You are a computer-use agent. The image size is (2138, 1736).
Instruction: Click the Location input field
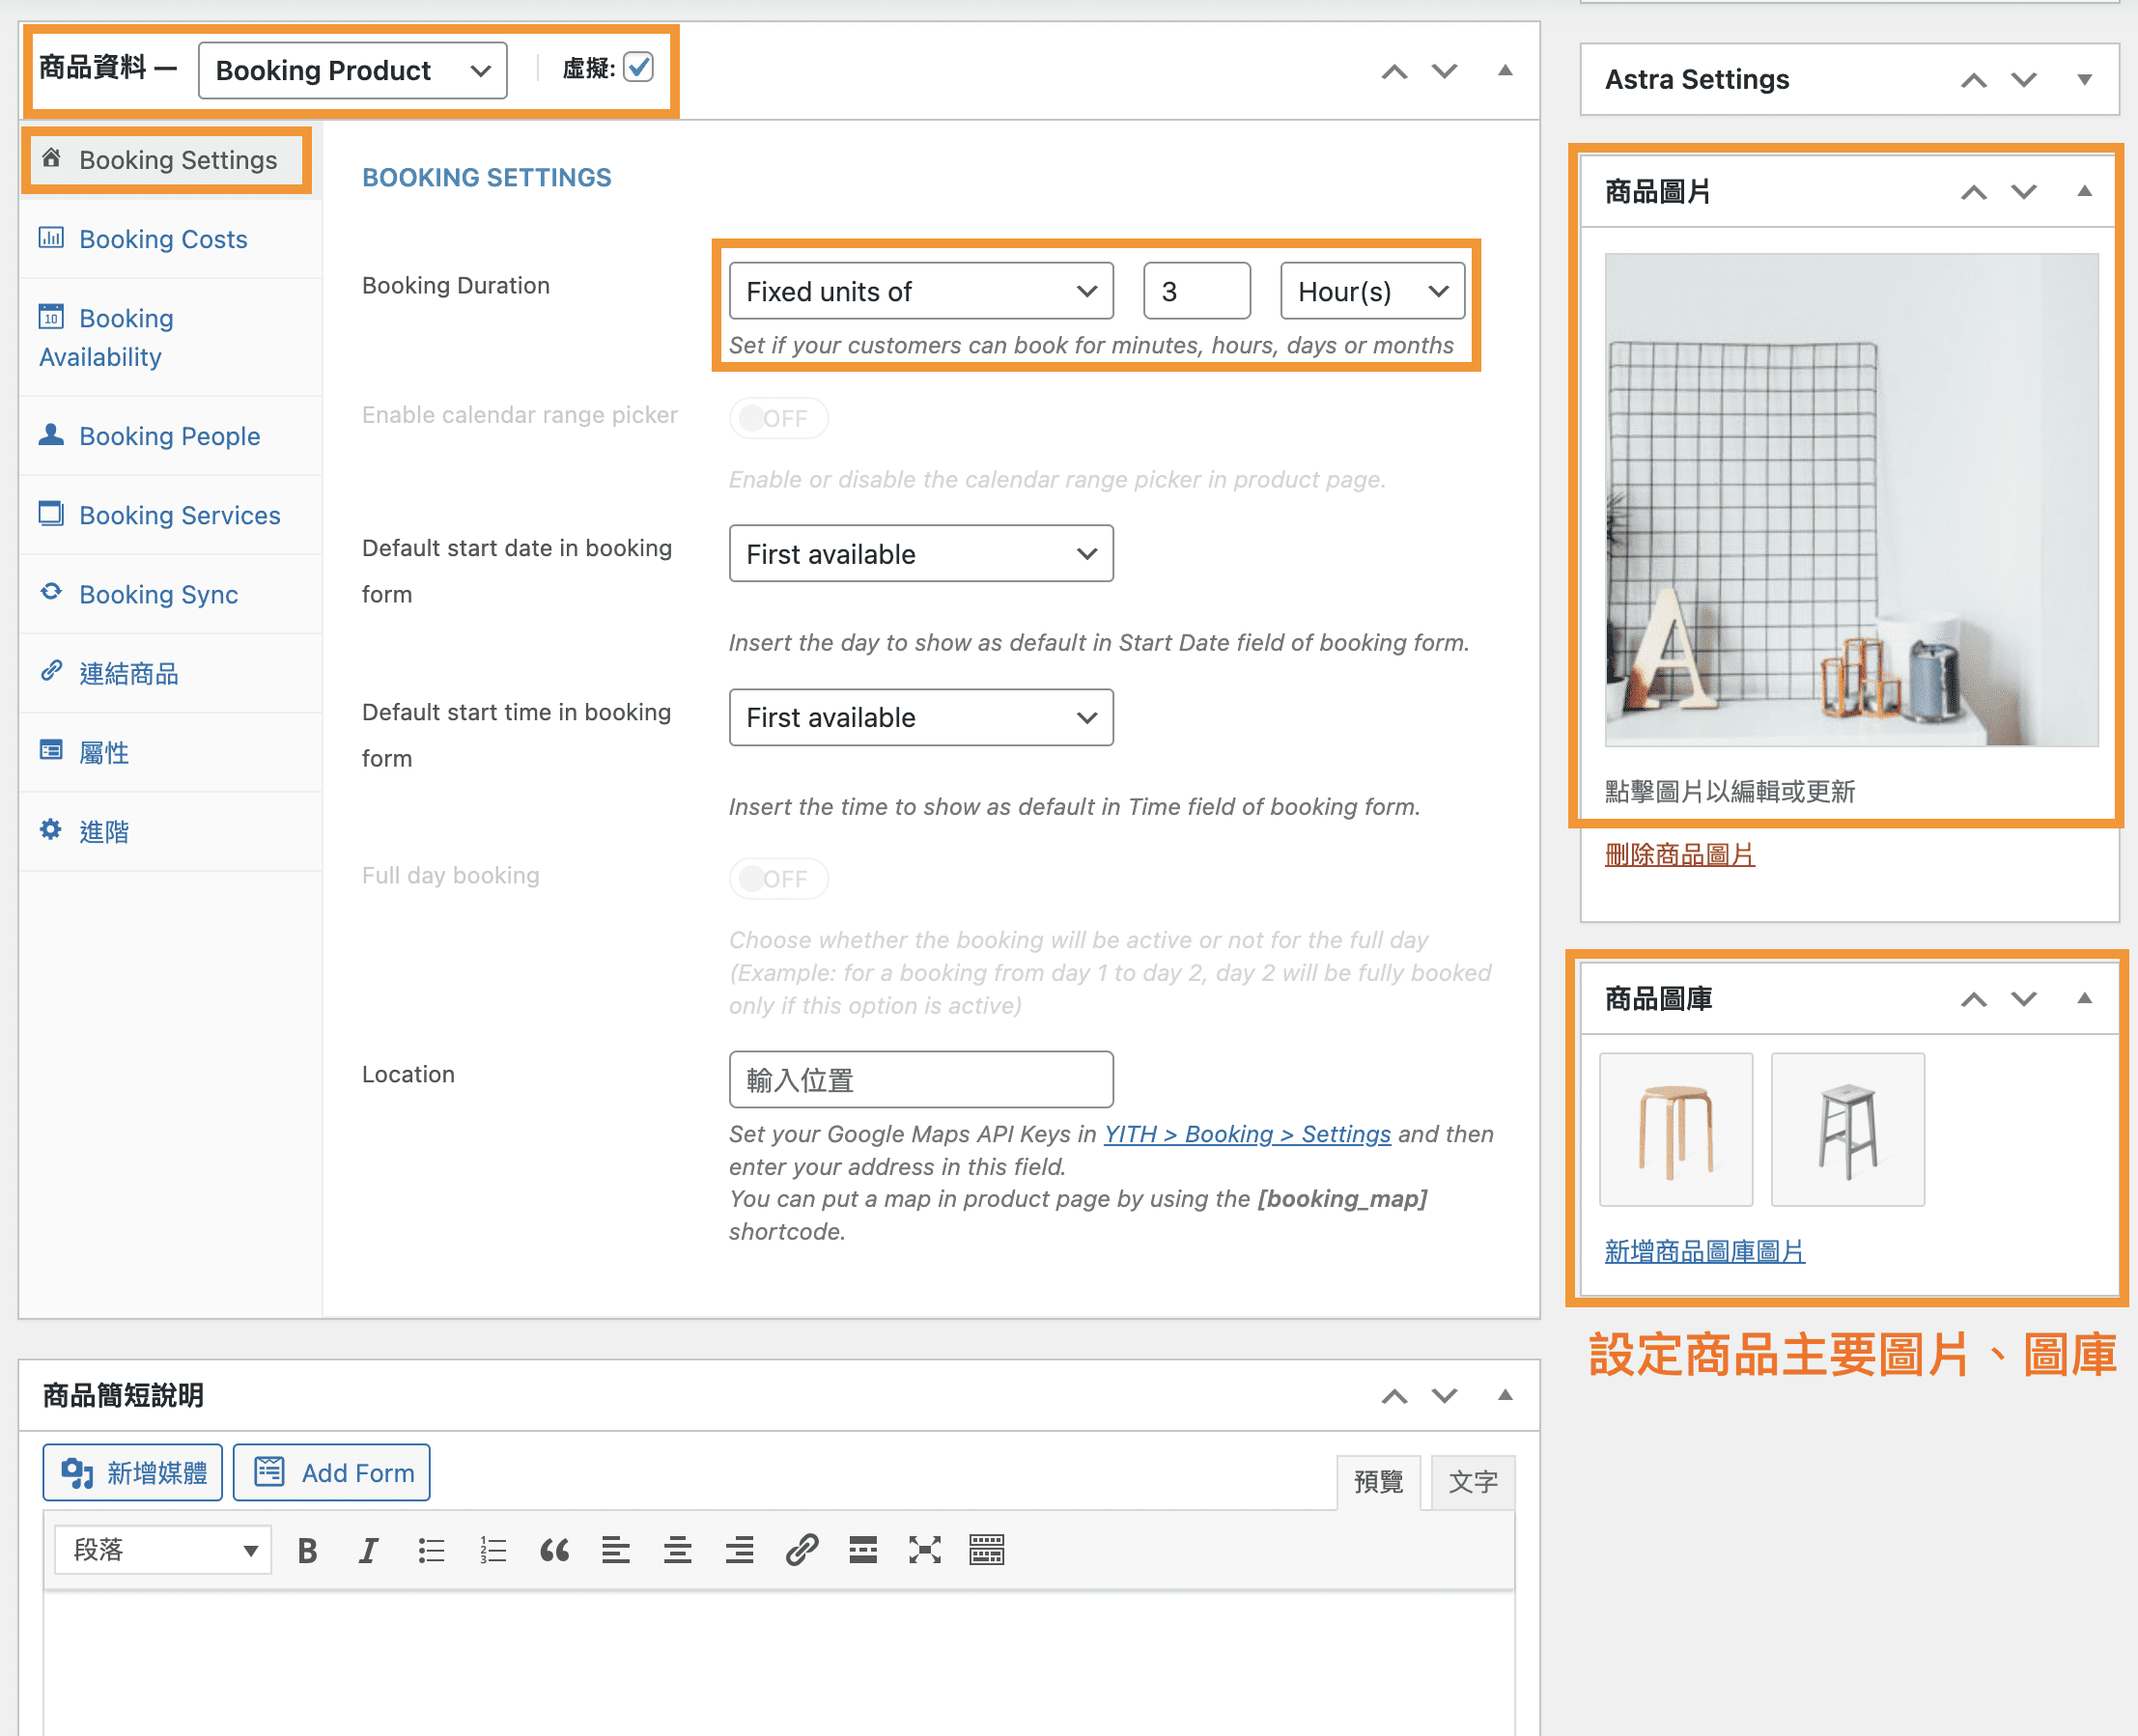pyautogui.click(x=920, y=1080)
